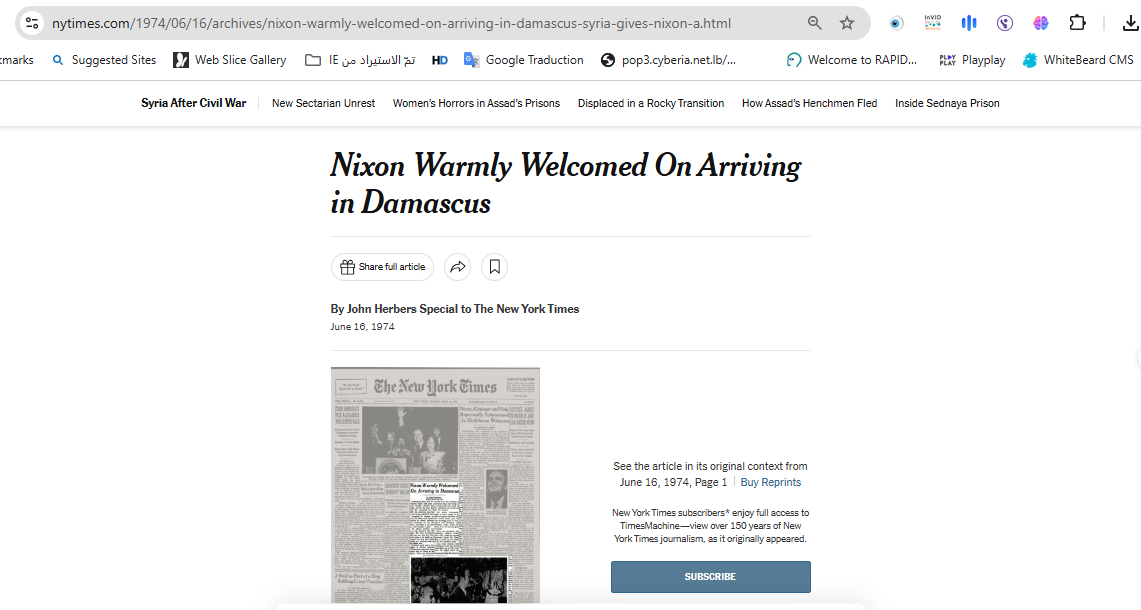Click the zoom magnifier icon in address bar
1141x610 pixels.
[815, 23]
